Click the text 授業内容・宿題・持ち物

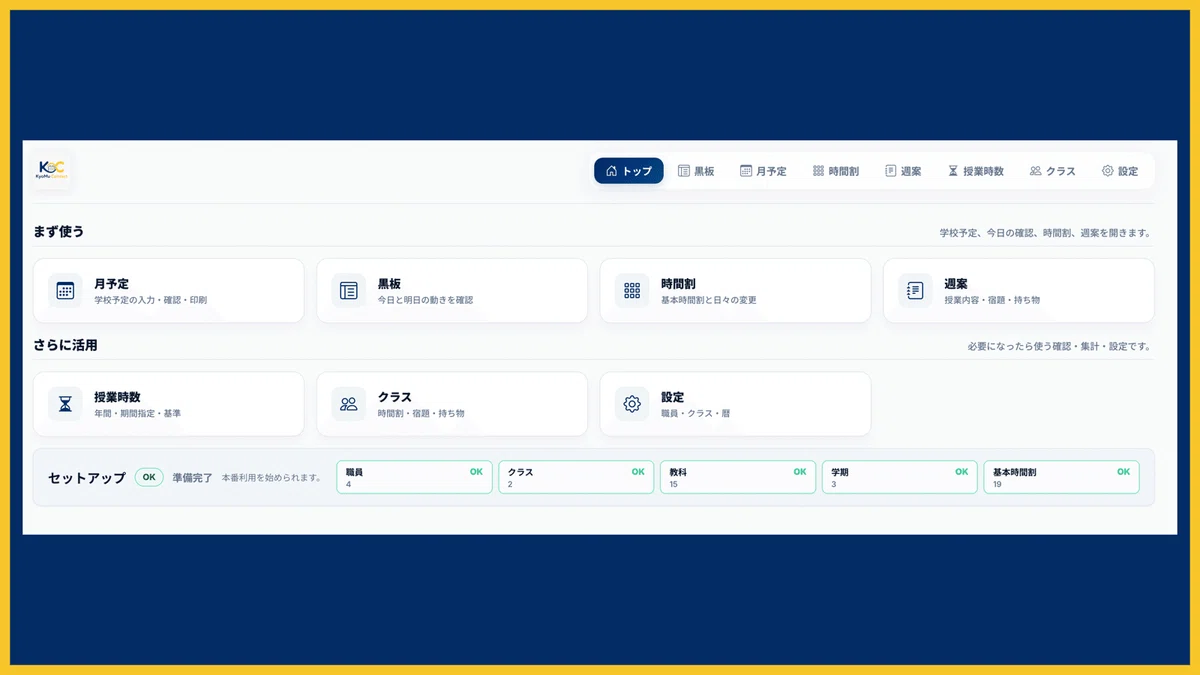tap(992, 300)
